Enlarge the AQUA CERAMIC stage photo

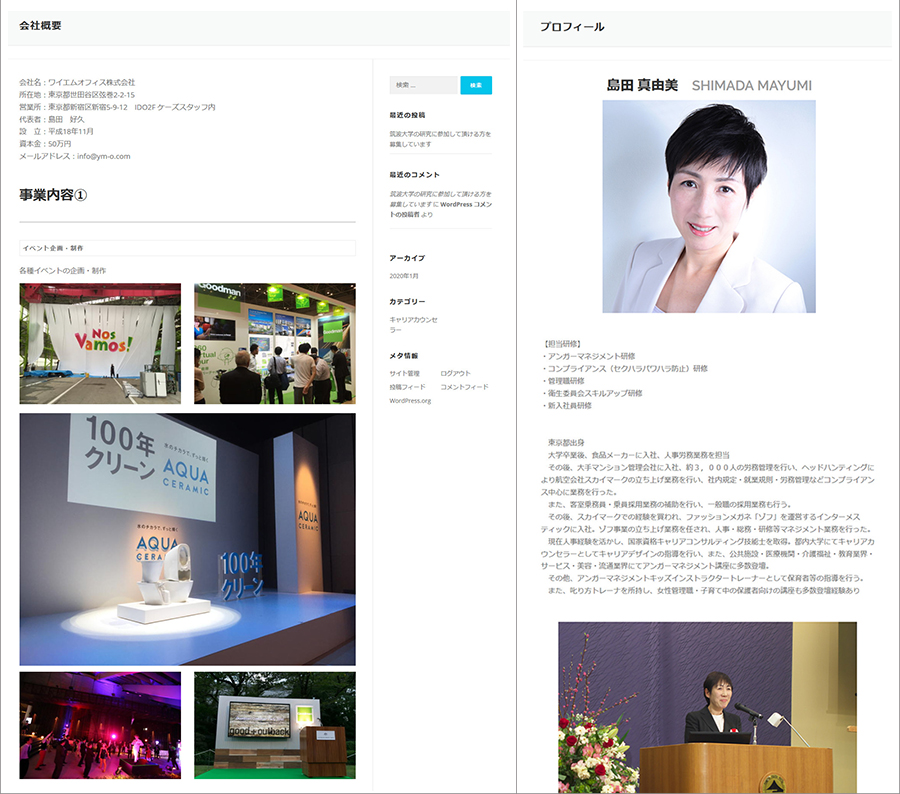187,539
